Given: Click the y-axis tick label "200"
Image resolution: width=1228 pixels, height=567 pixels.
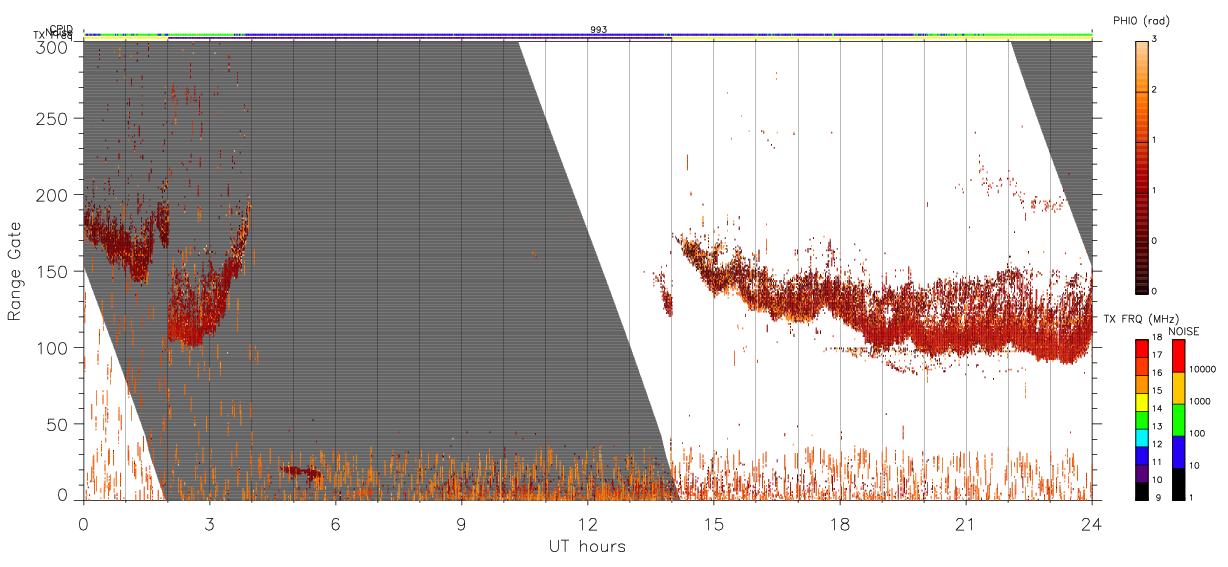Looking at the screenshot, I should tap(54, 195).
